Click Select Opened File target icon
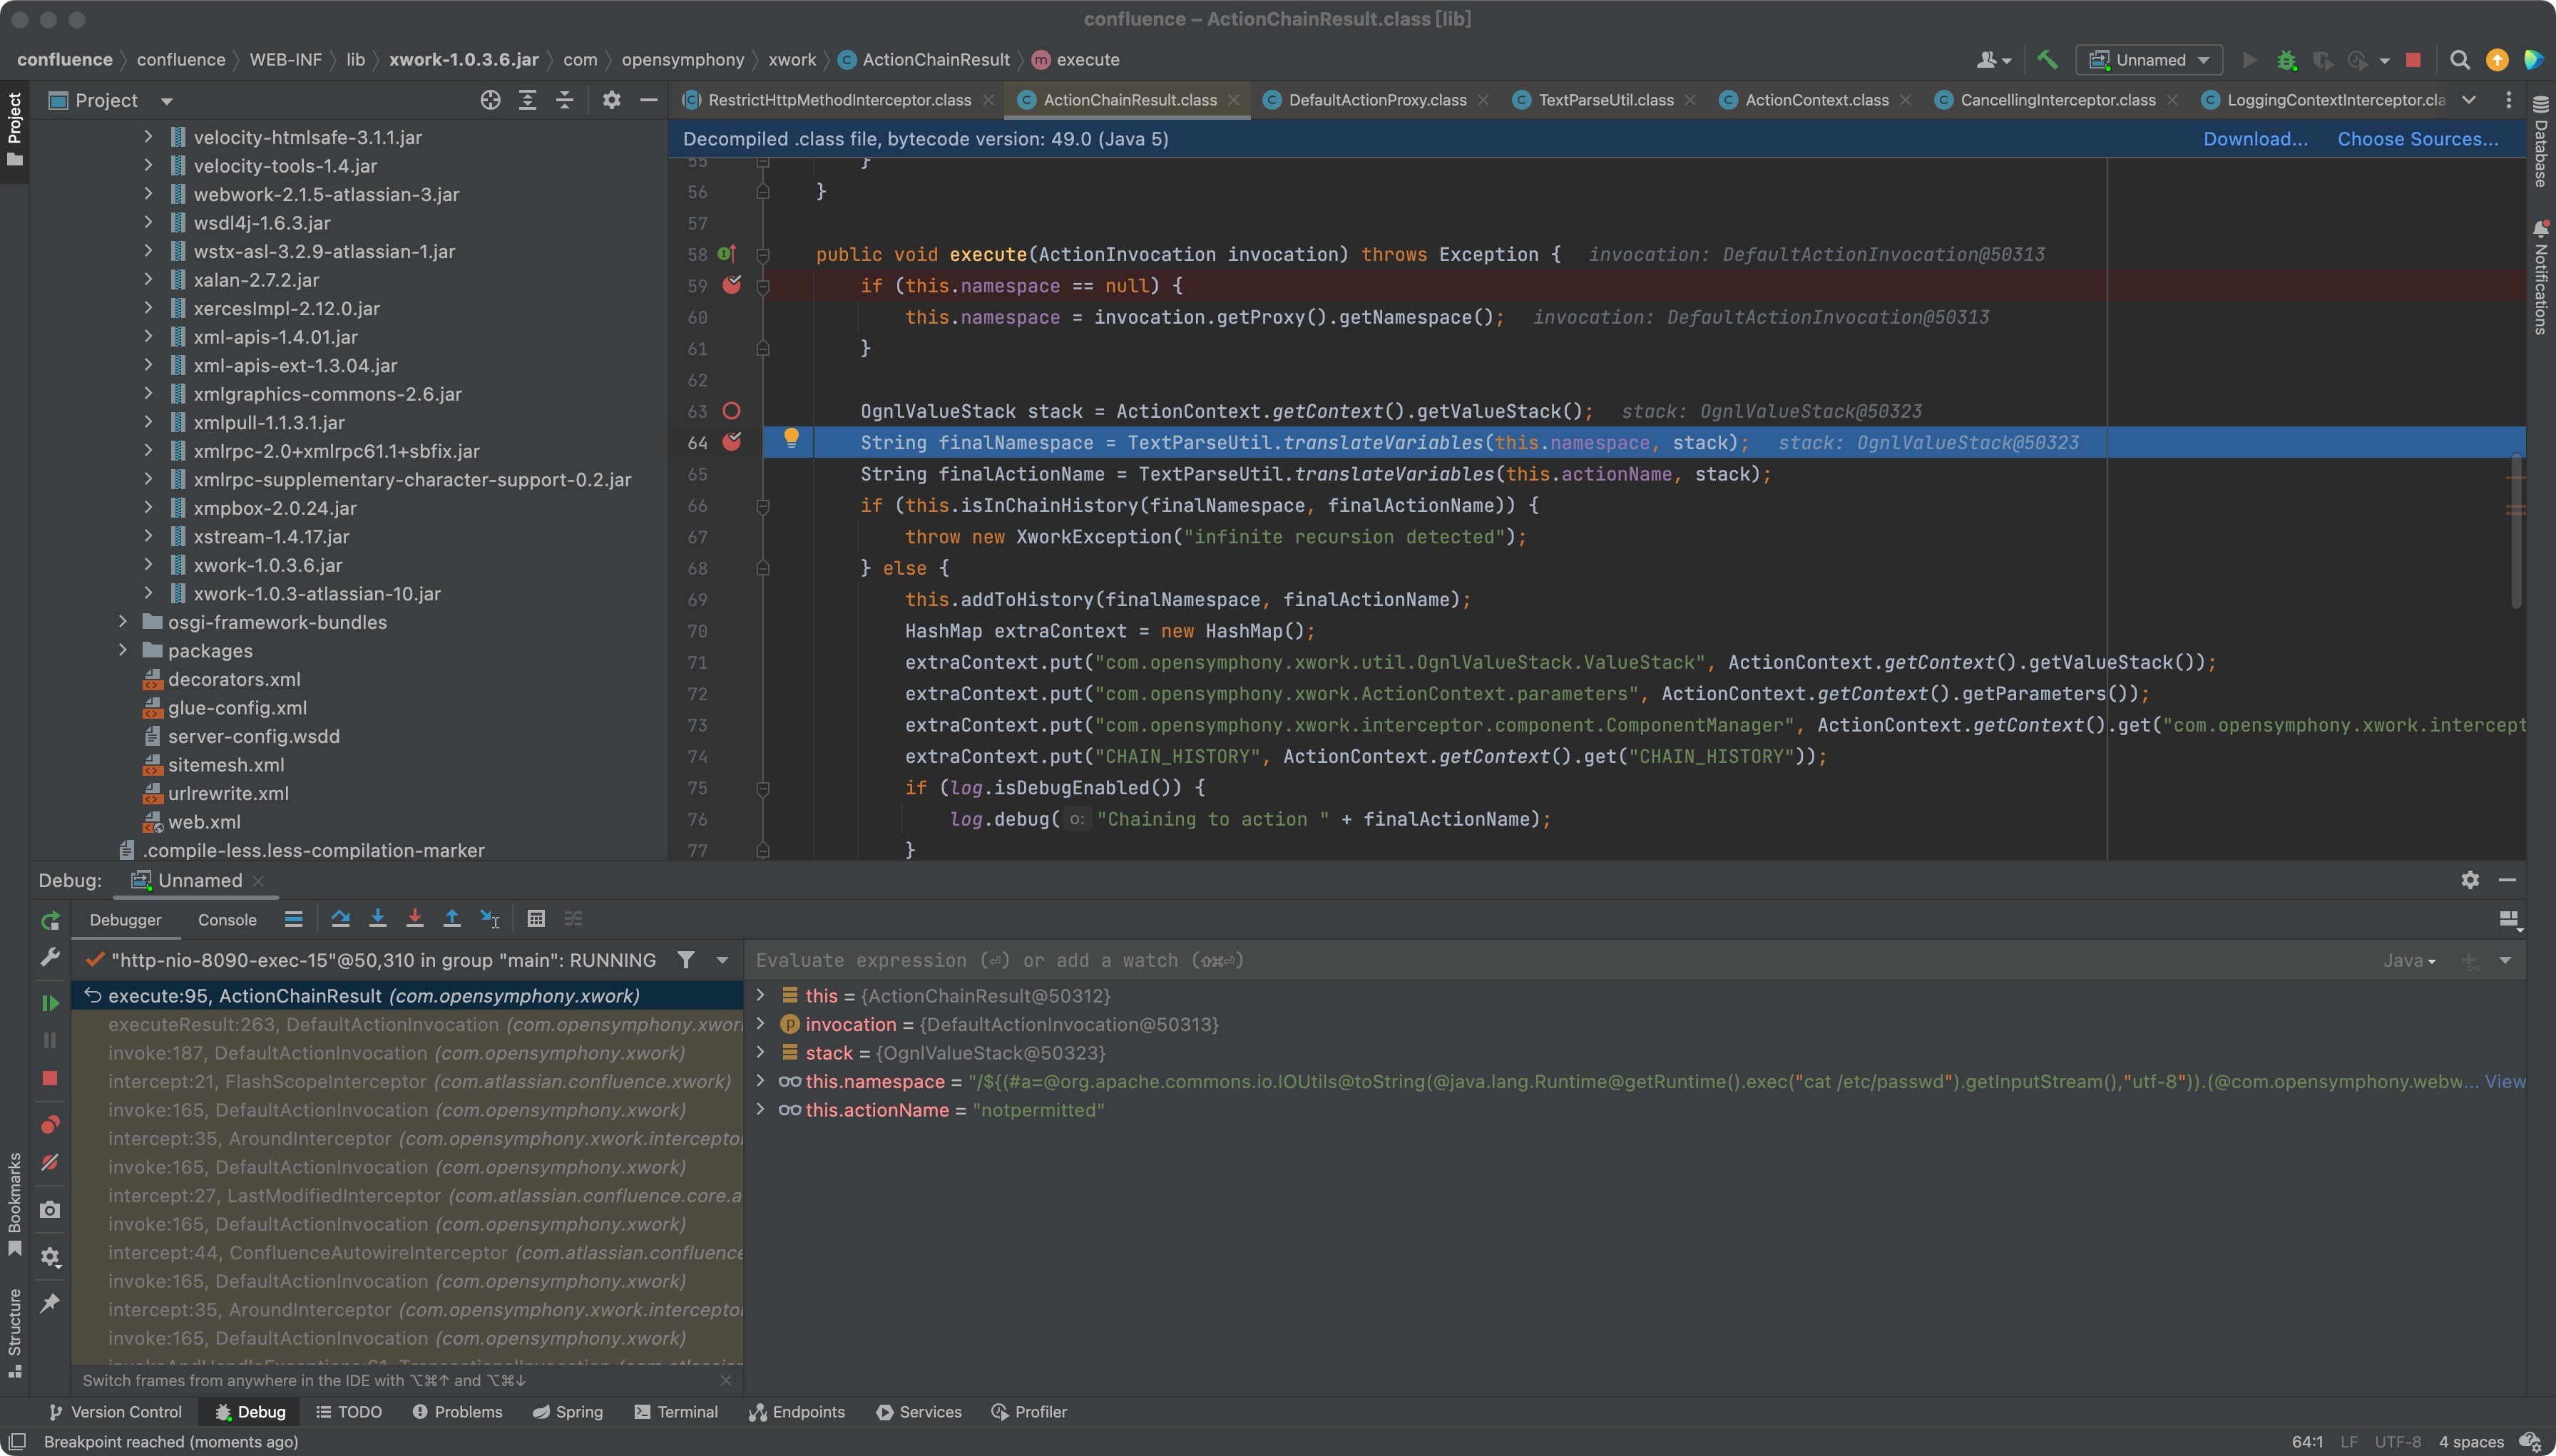Viewport: 2556px width, 1456px height. (x=490, y=100)
